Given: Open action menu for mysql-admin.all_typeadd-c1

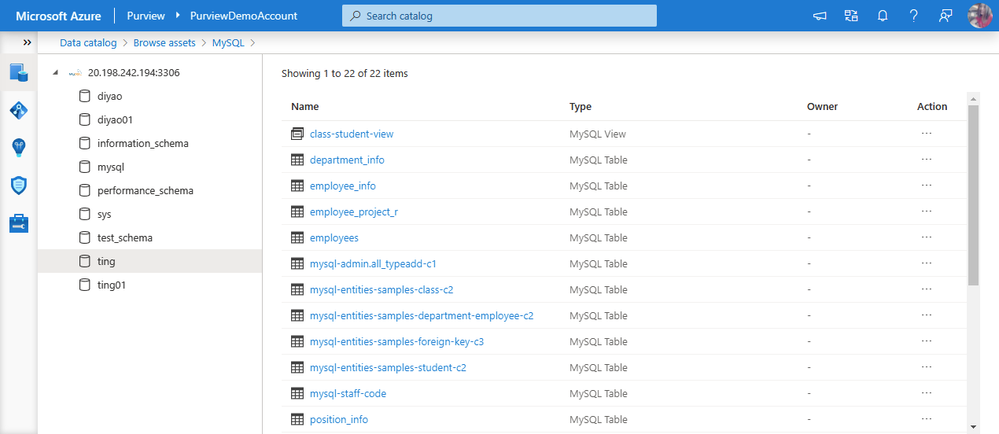Looking at the screenshot, I should pyautogui.click(x=926, y=264).
